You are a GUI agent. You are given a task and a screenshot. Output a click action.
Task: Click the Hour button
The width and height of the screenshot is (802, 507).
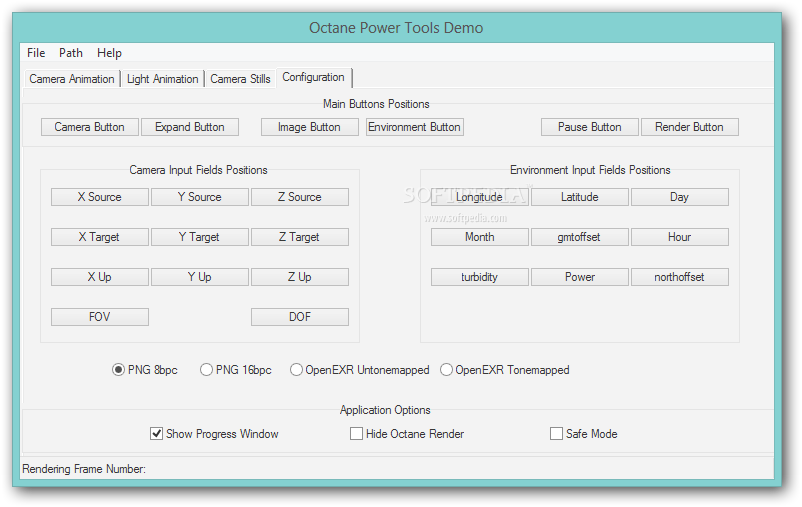(x=680, y=237)
